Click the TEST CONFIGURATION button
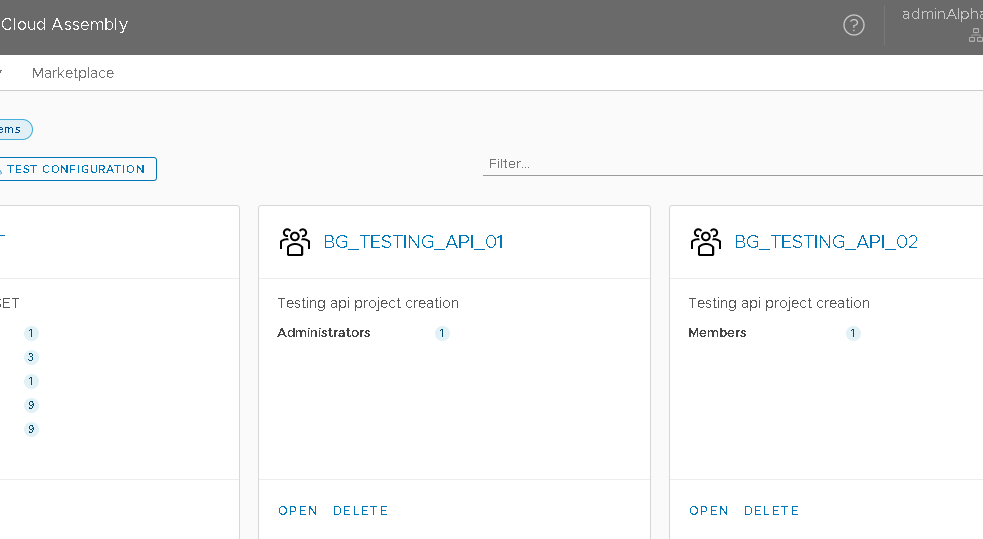Screen dimensions: 983x539 (x=76, y=169)
